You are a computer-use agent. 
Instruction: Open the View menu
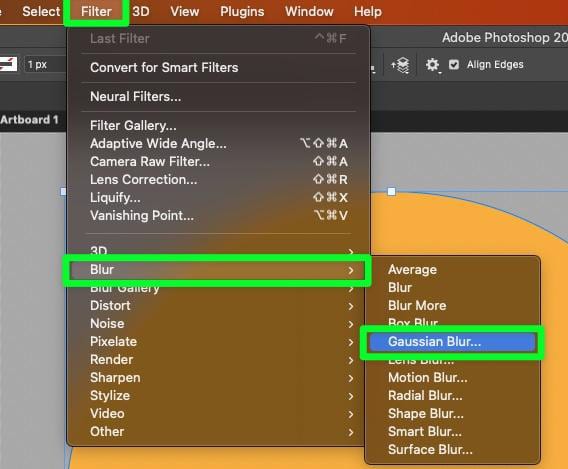[185, 12]
